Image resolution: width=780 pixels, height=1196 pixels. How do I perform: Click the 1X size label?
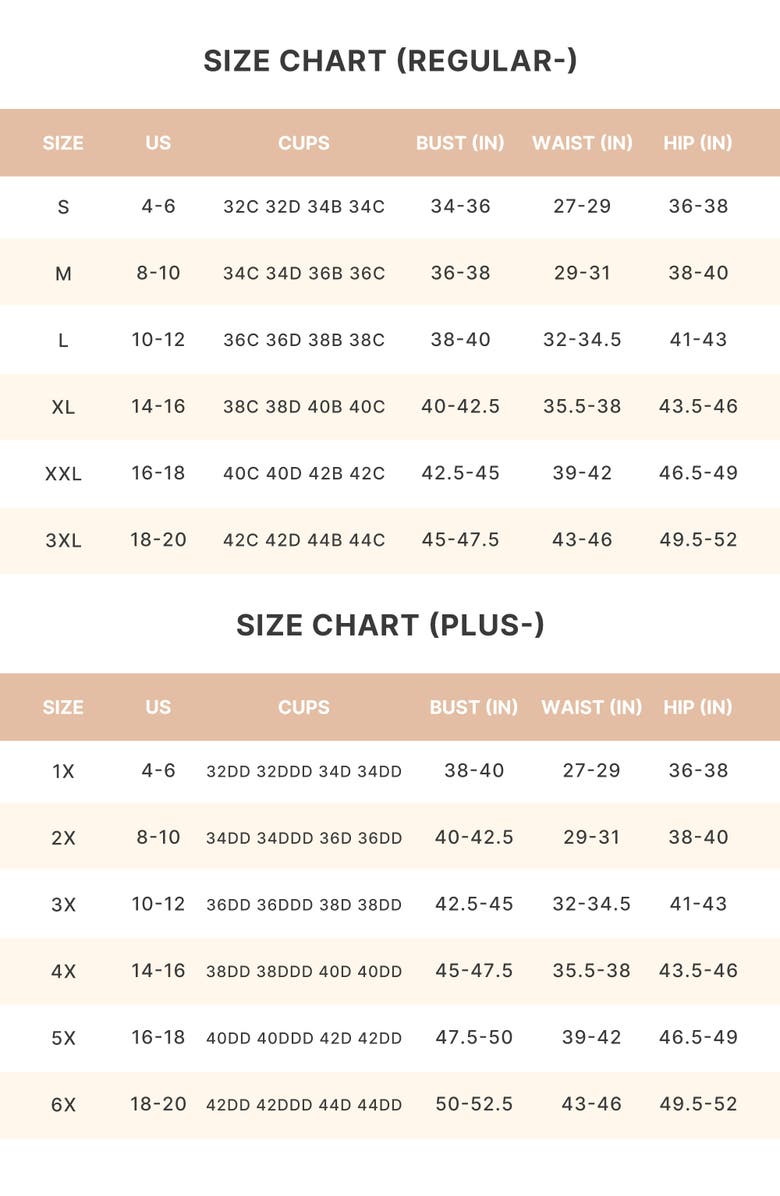[x=63, y=771]
